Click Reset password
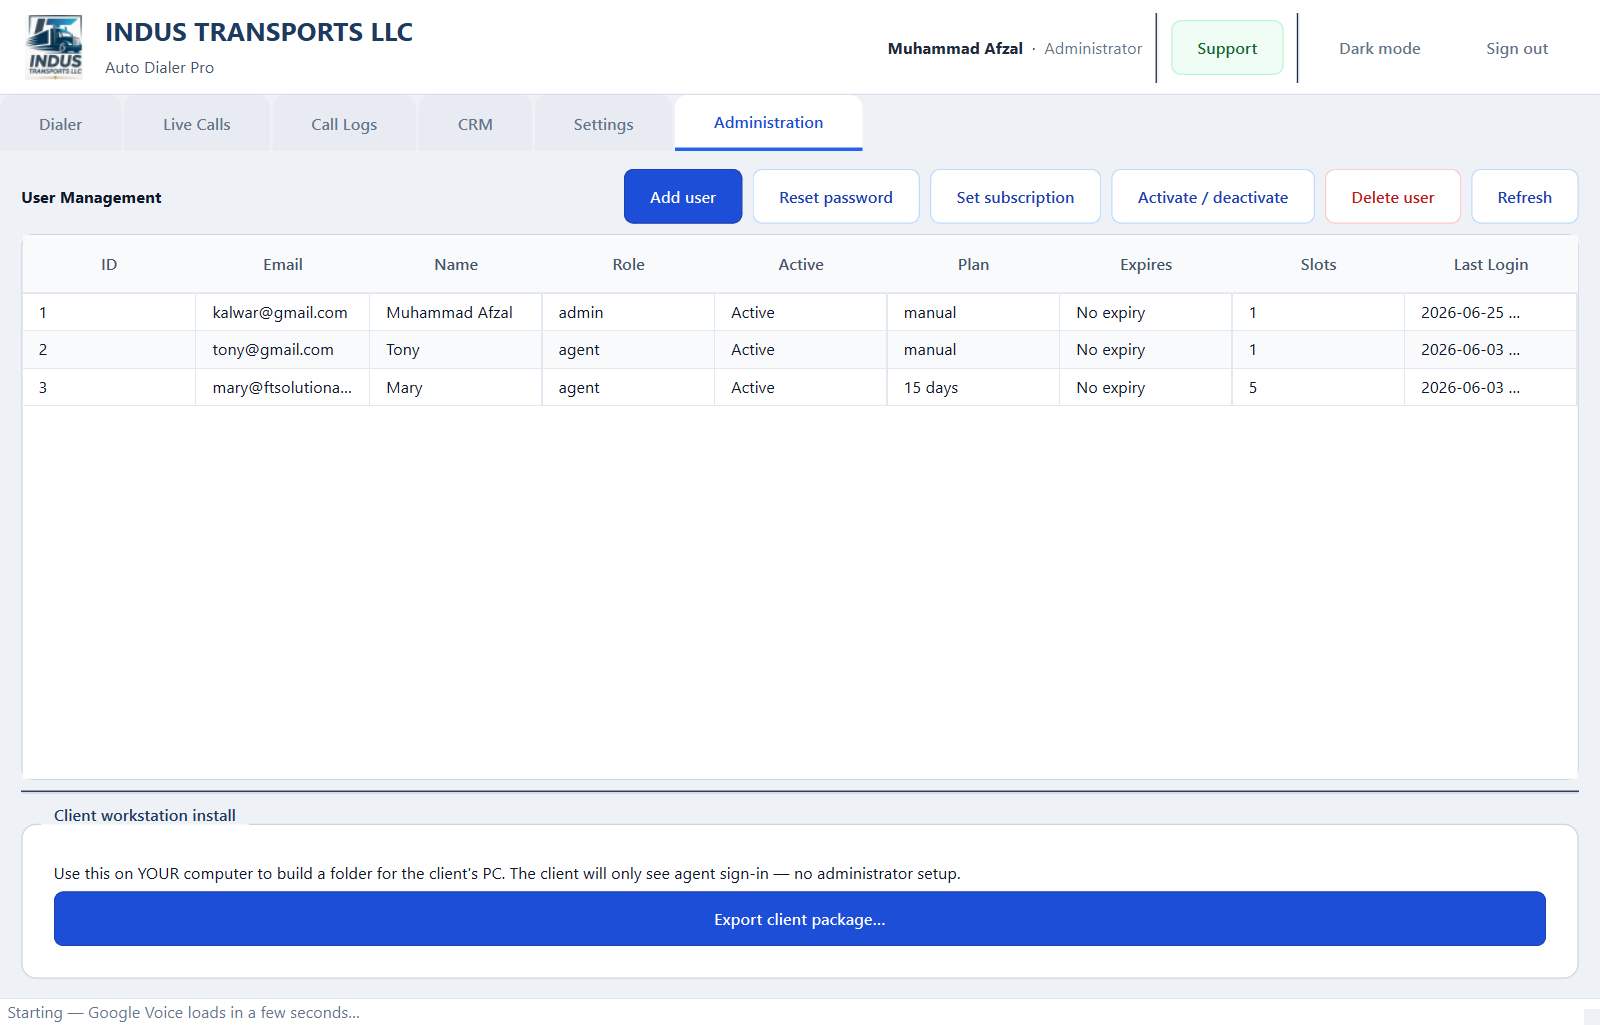Viewport: 1600px width, 1025px height. (836, 197)
